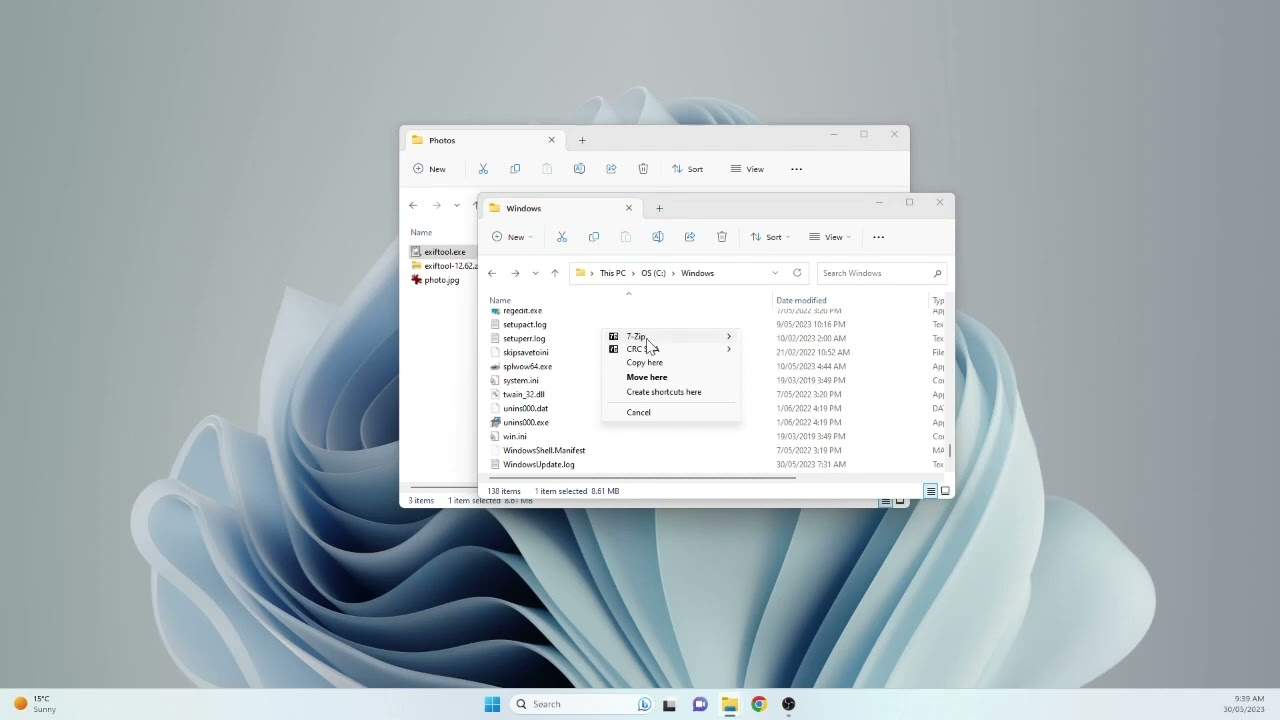This screenshot has height=720, width=1280.
Task: Open the chat app on the taskbar
Action: point(700,704)
